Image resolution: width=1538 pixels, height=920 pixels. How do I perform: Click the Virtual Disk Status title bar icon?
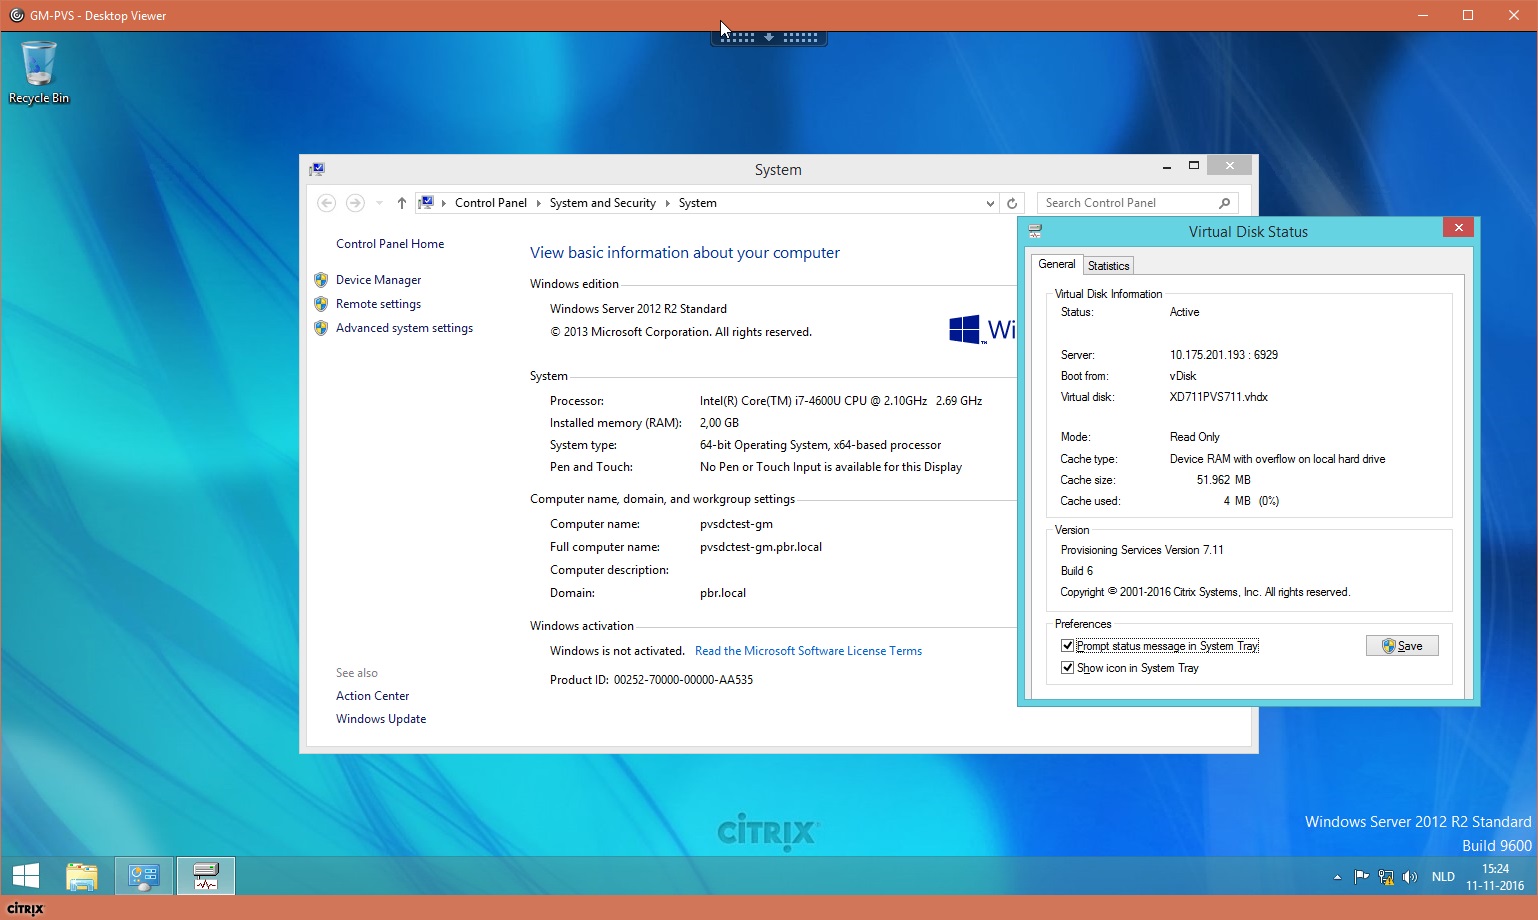click(x=1035, y=231)
